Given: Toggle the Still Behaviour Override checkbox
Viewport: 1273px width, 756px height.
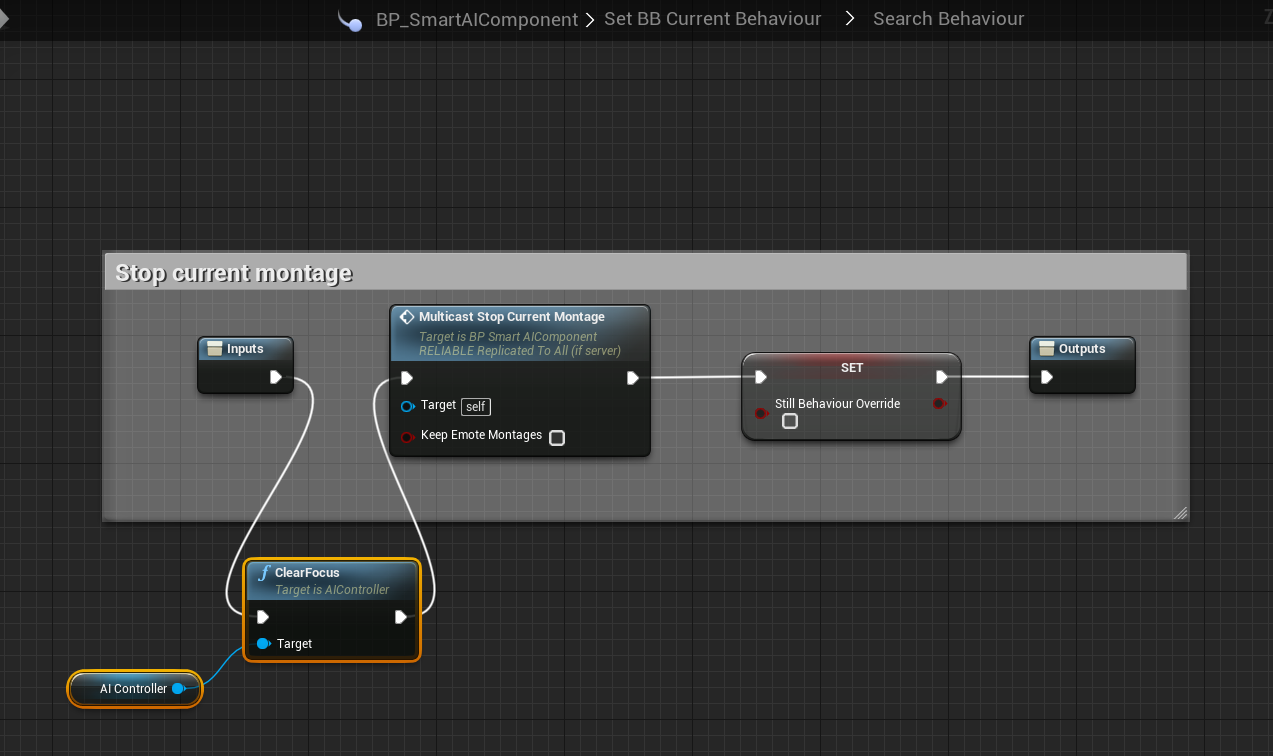Looking at the screenshot, I should (789, 421).
